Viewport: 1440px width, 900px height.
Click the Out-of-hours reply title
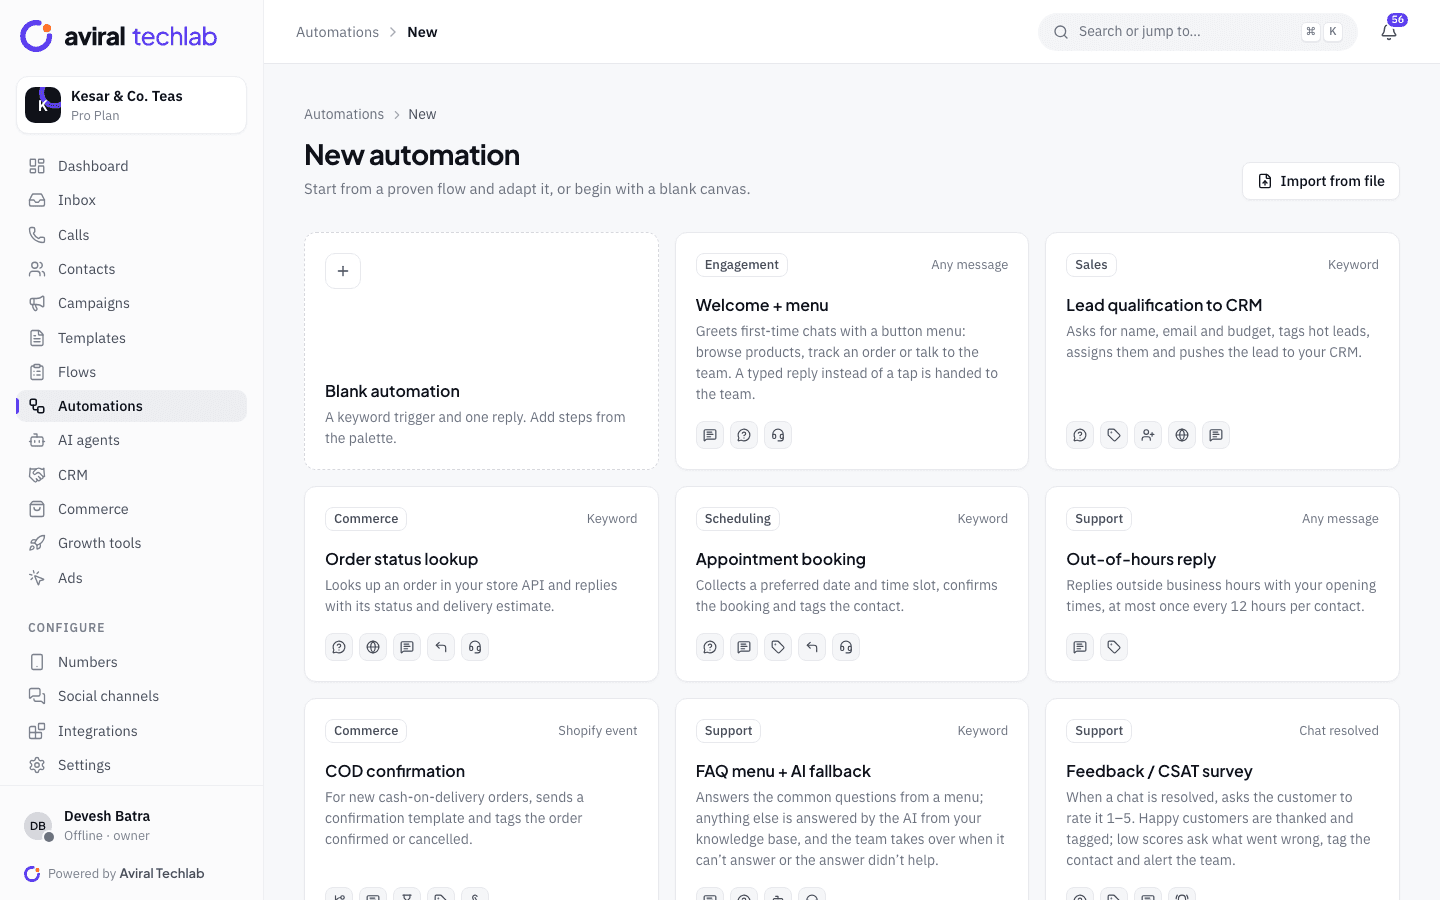1141,559
